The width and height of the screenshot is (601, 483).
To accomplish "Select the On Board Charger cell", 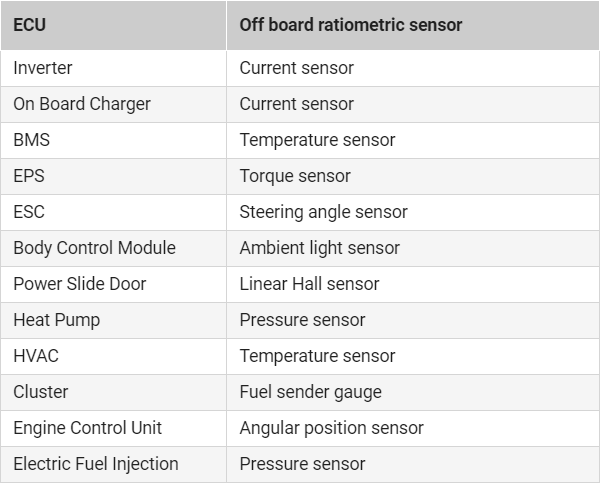I will coord(80,104).
